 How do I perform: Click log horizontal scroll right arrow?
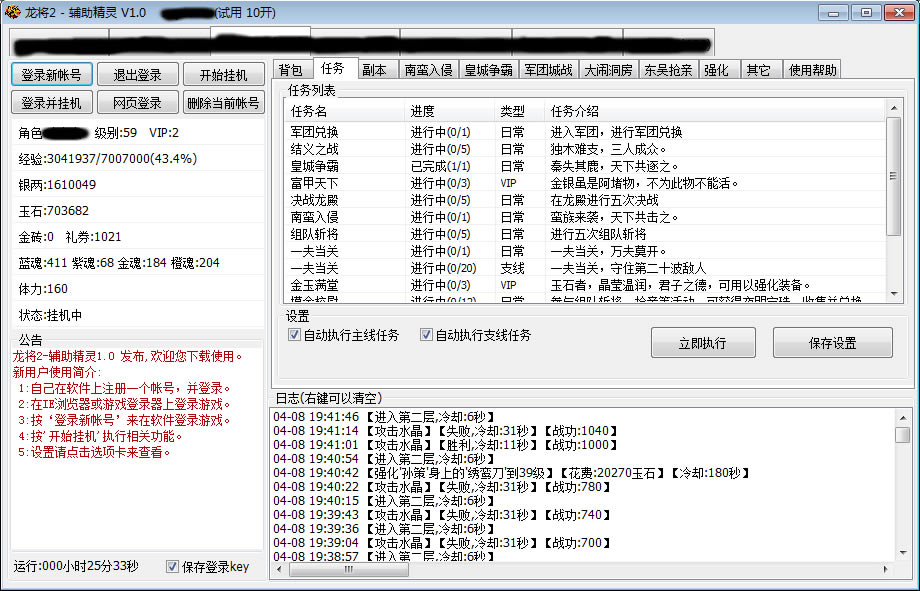pos(885,569)
